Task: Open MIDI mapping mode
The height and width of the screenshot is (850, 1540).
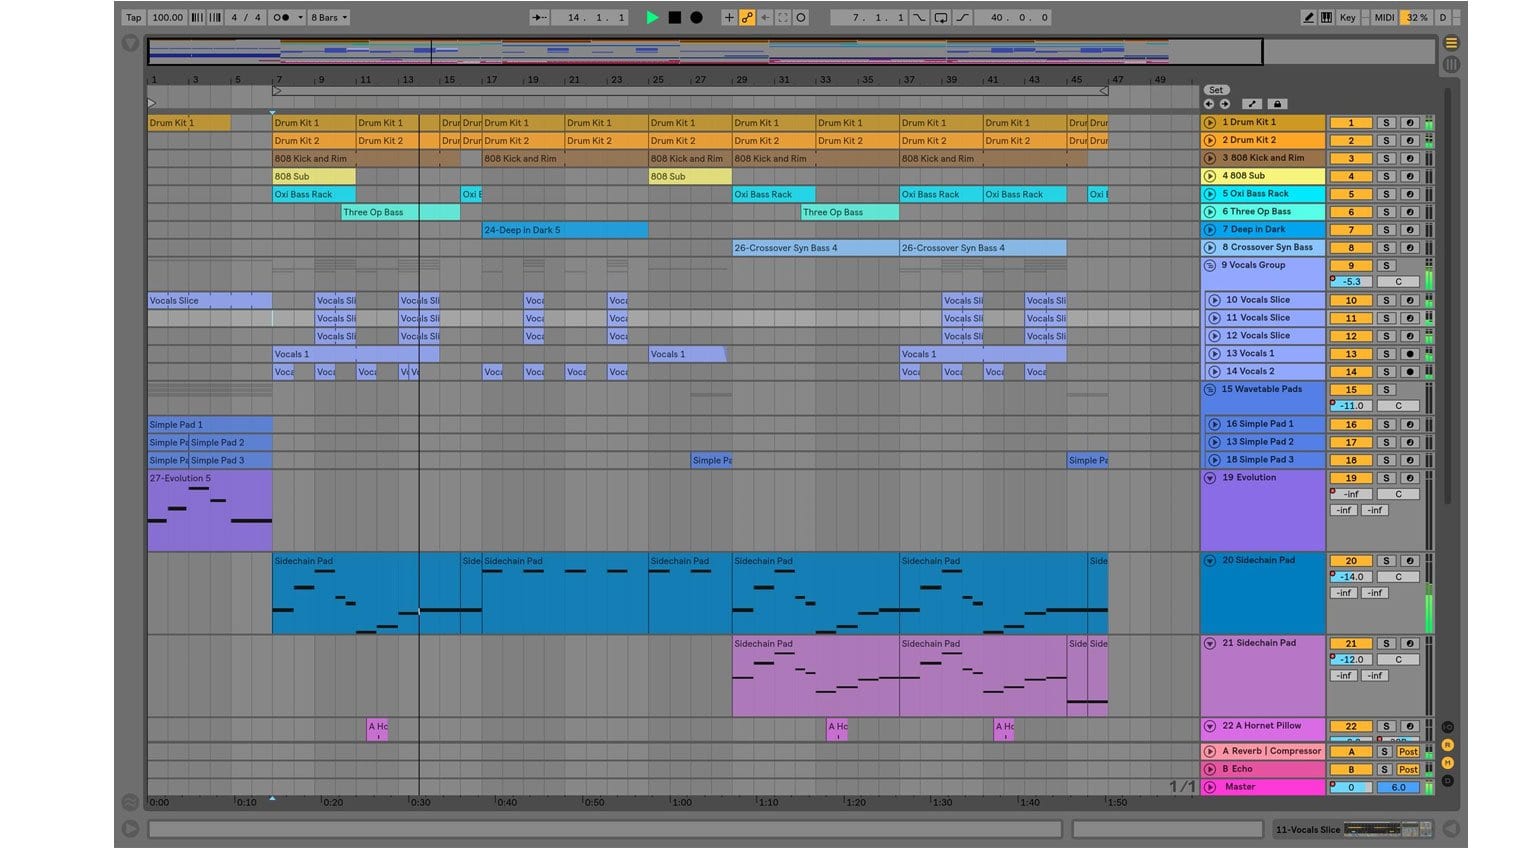Action: click(1384, 17)
